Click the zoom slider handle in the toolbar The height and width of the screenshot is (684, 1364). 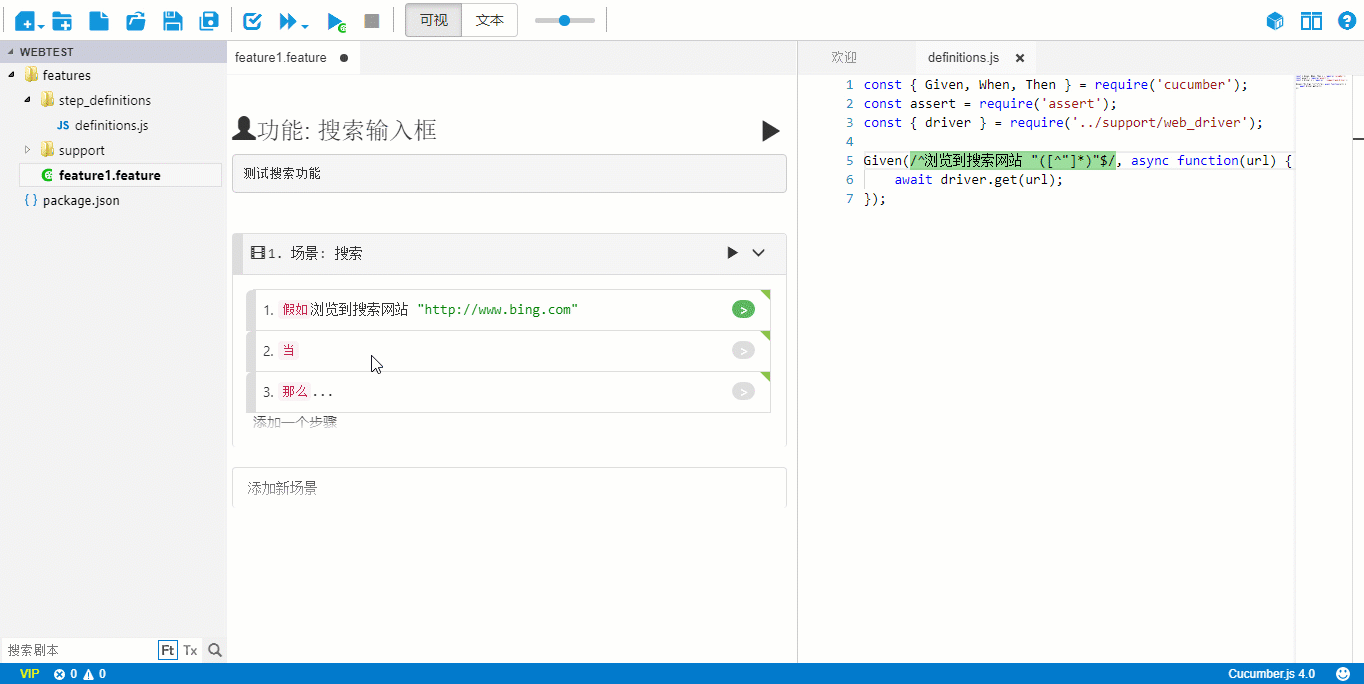(564, 20)
